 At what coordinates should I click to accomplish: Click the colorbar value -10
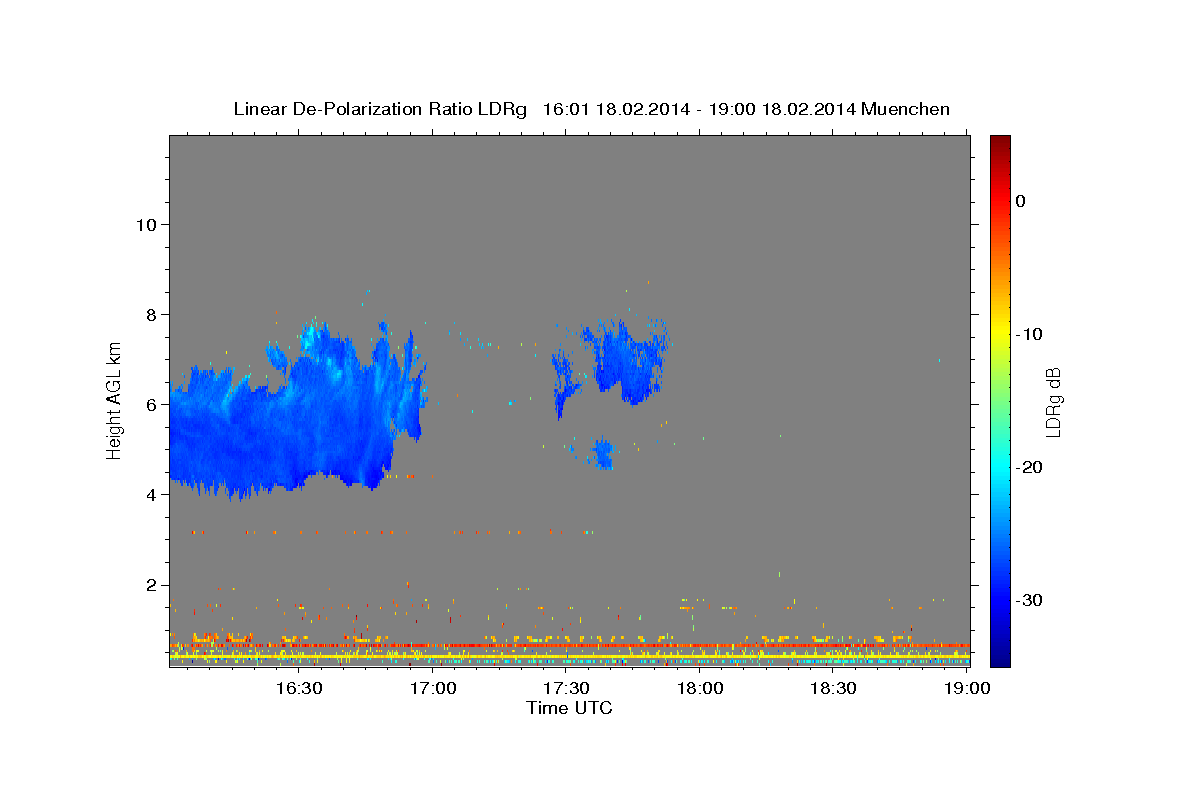click(x=1030, y=334)
